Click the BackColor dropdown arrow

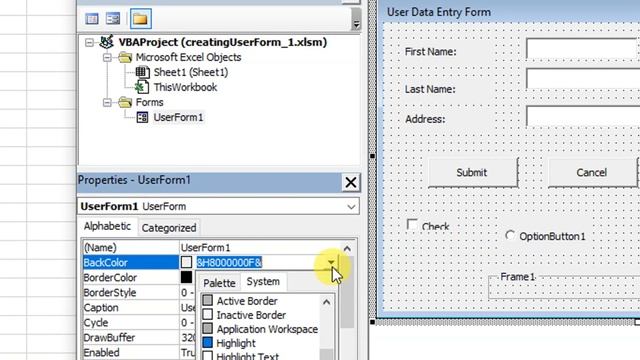[x=331, y=262]
